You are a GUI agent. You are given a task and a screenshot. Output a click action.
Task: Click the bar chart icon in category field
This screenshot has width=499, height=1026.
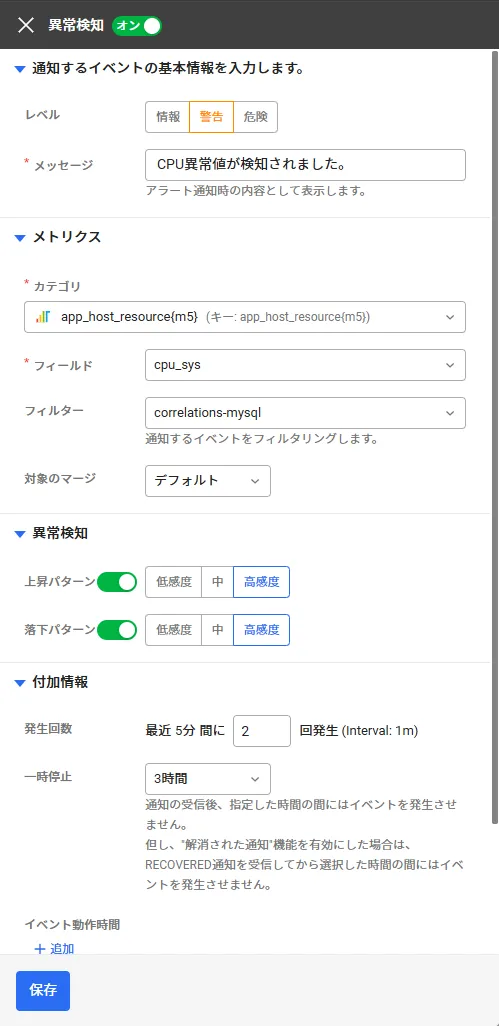pos(43,317)
